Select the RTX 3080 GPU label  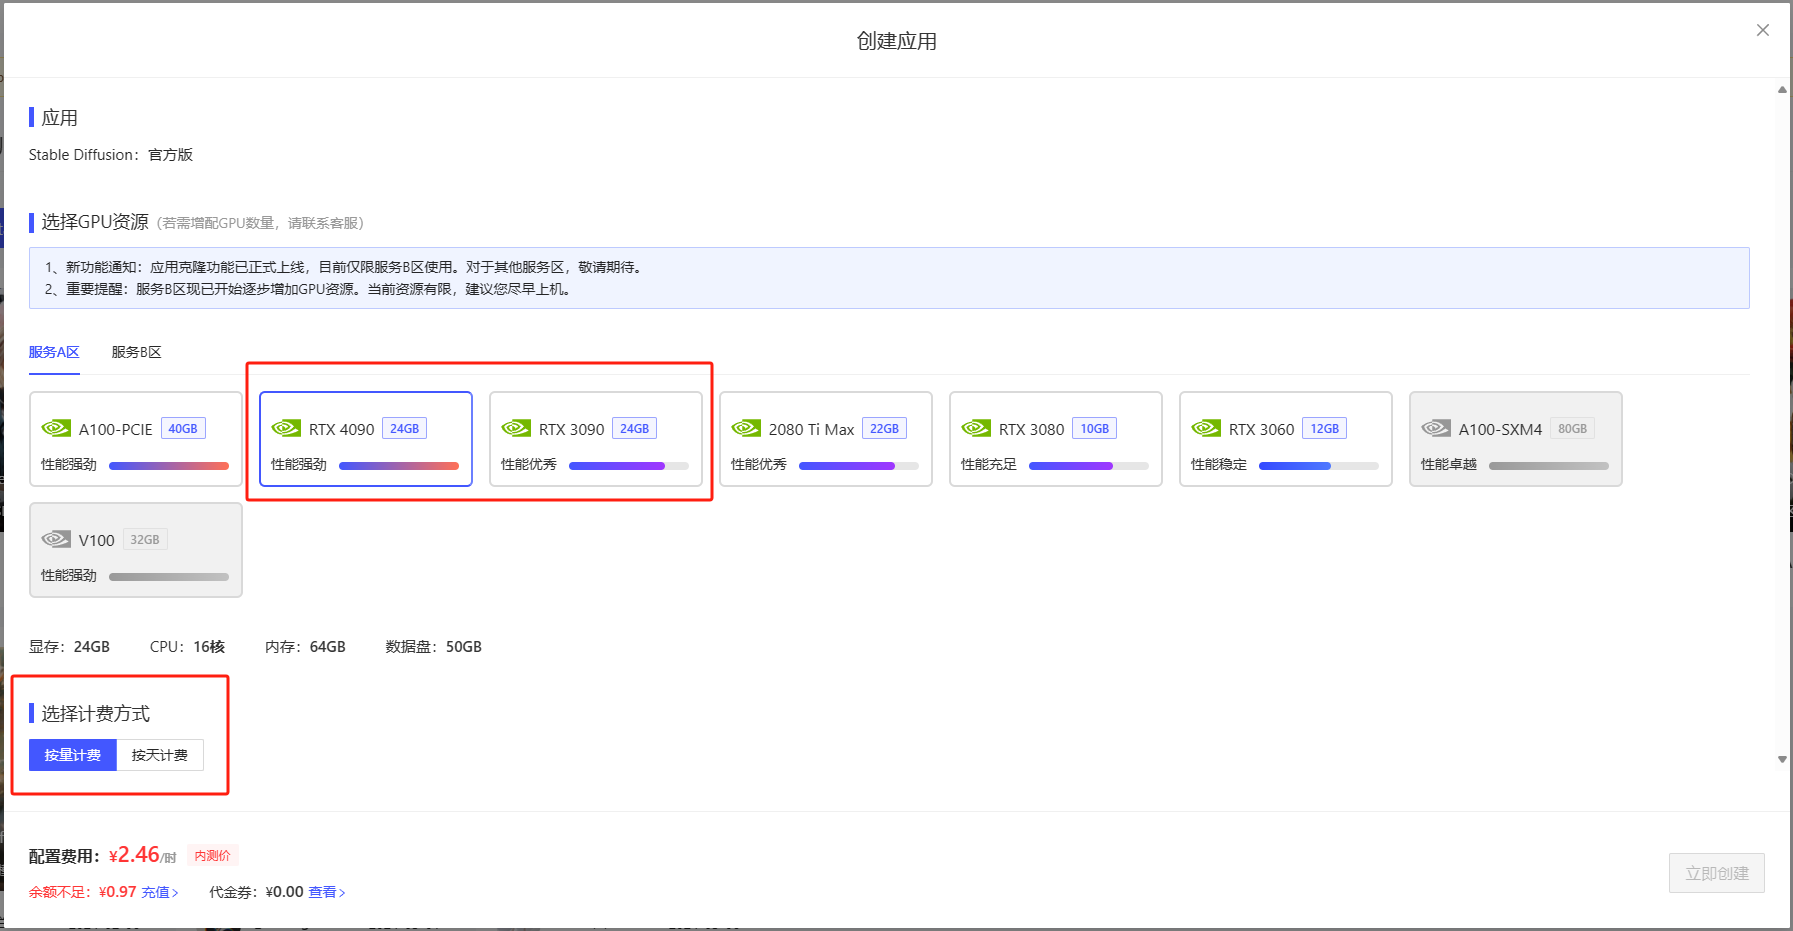click(1031, 429)
